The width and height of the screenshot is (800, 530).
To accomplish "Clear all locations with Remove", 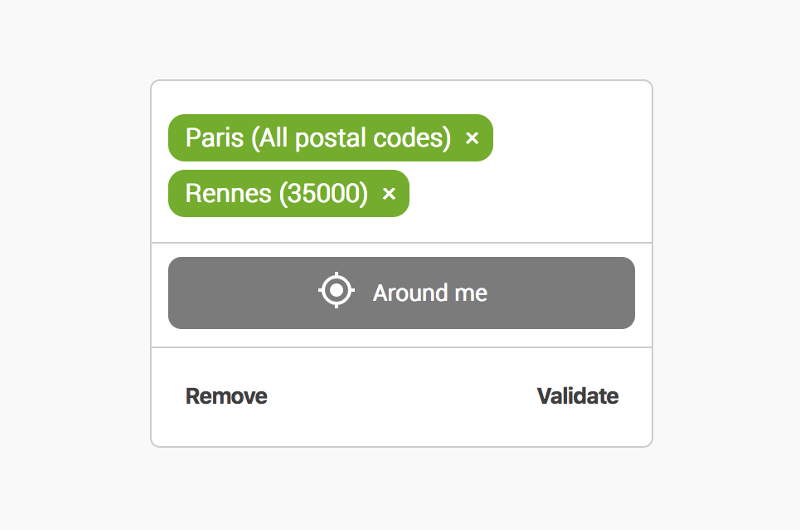I will (226, 396).
